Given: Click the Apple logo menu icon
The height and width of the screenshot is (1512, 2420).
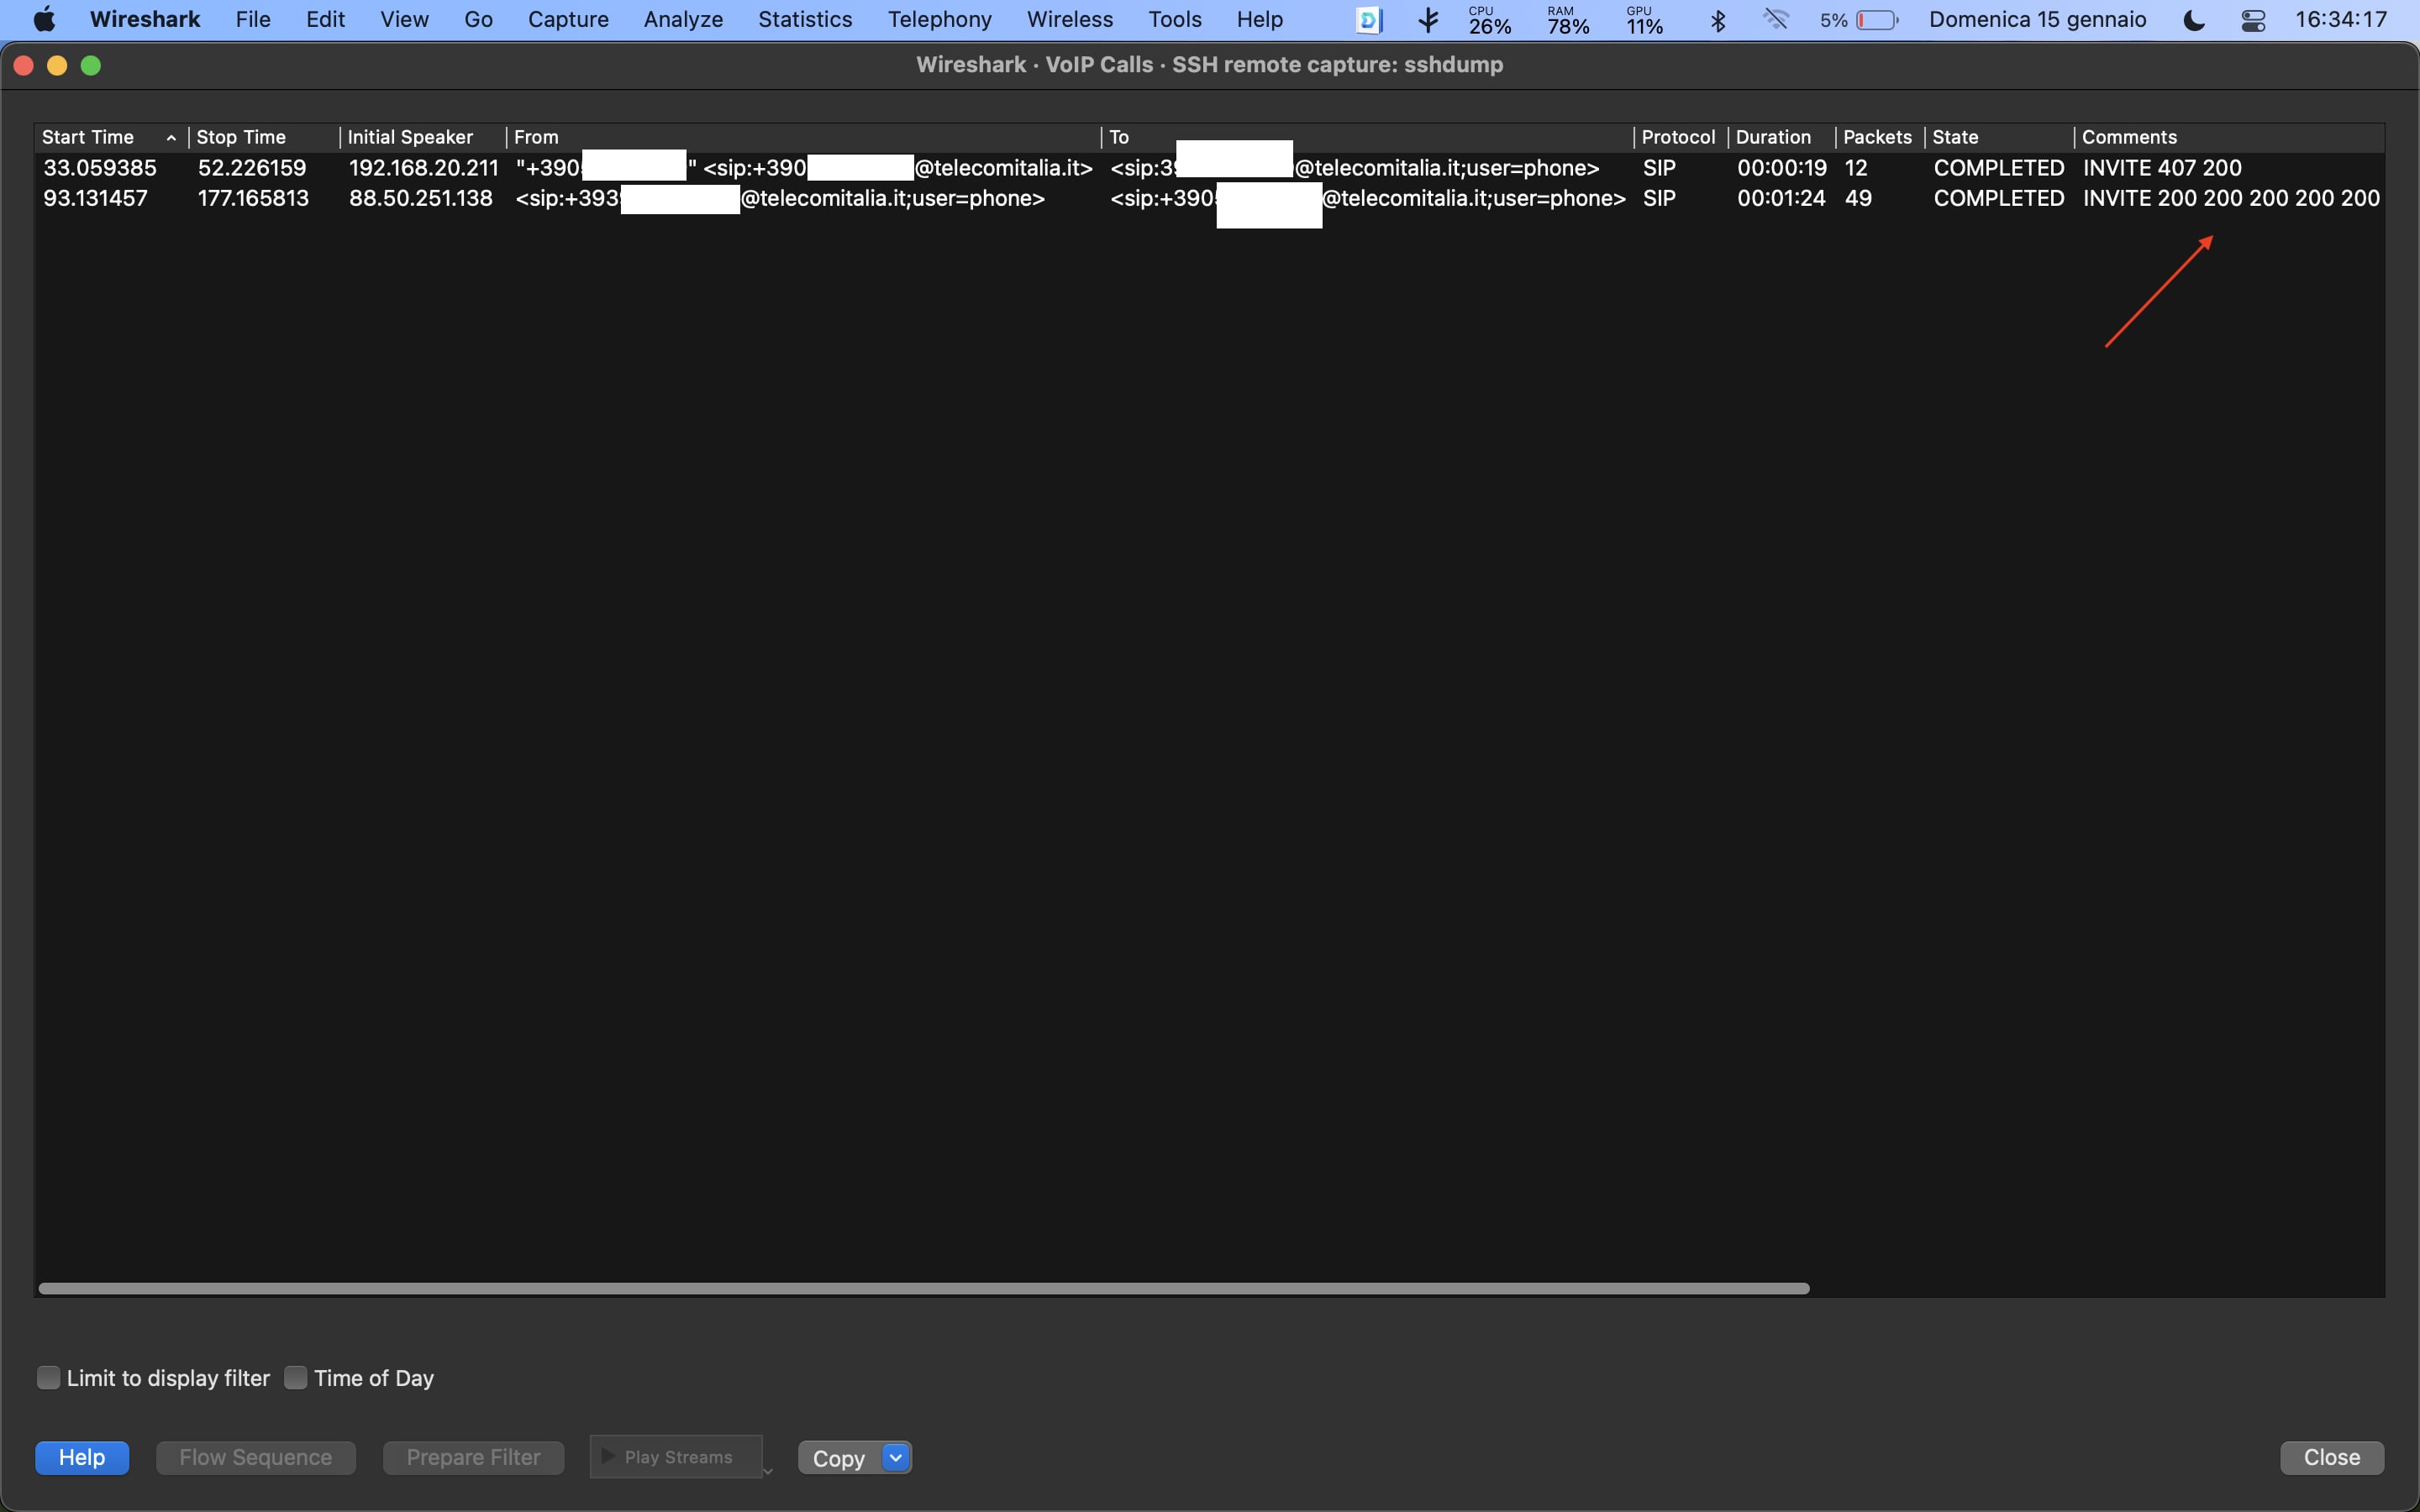Looking at the screenshot, I should (x=44, y=20).
